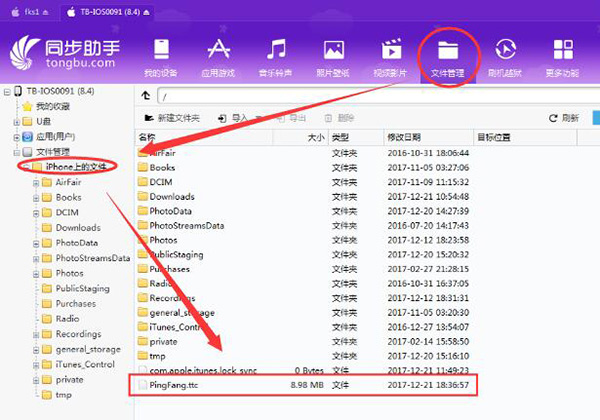Open 视频影片 videos section
The width and height of the screenshot is (600, 420).
[390, 57]
